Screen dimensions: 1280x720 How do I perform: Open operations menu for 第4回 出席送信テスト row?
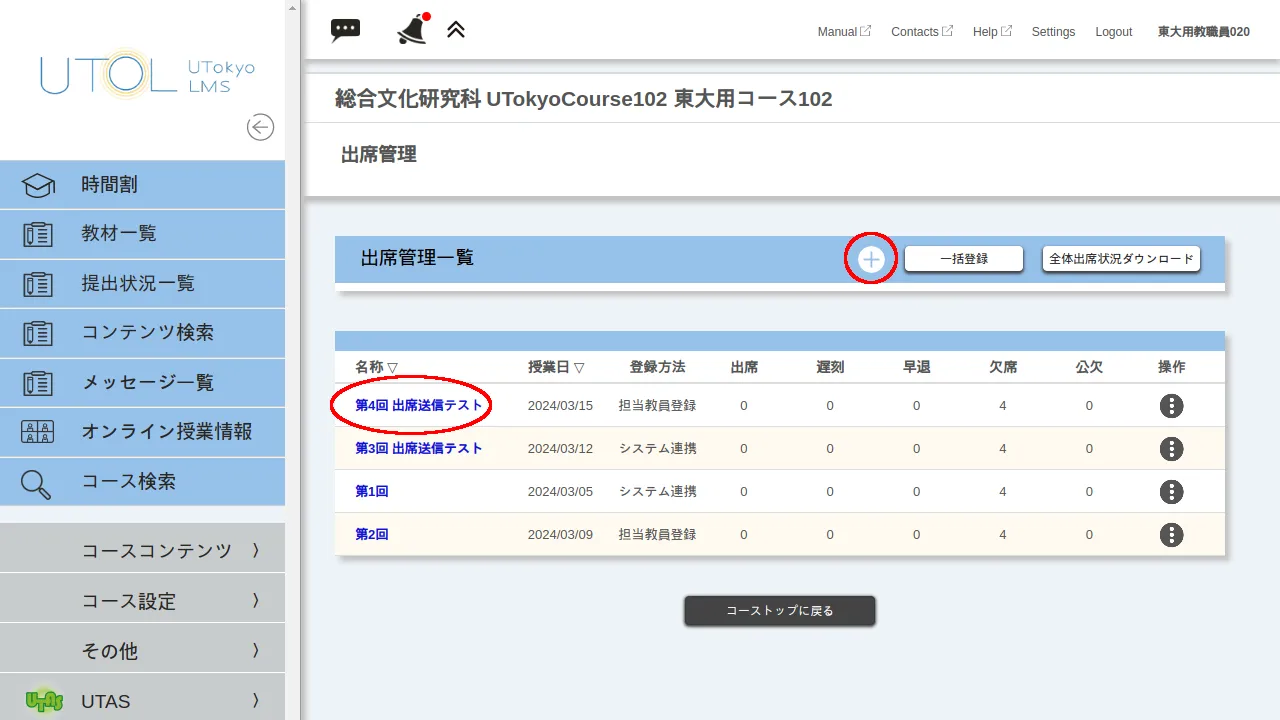[x=1171, y=406]
